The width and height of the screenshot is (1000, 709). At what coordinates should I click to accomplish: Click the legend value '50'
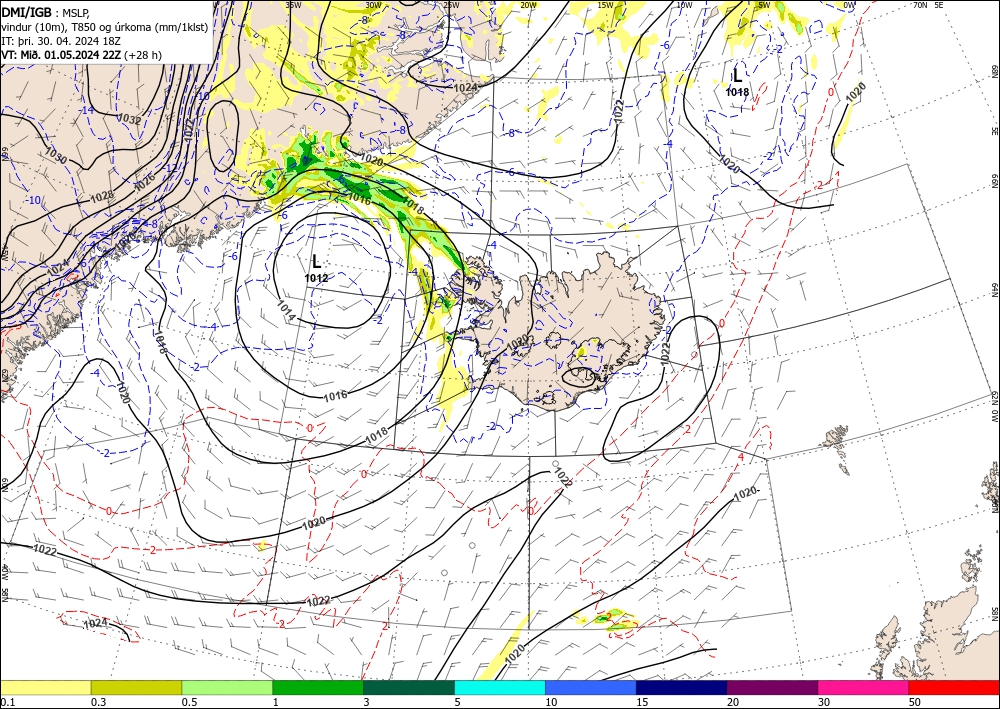(x=915, y=702)
